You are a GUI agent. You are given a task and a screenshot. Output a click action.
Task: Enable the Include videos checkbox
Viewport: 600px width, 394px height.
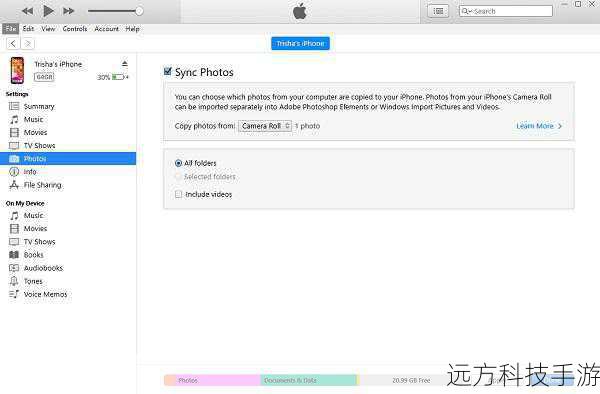178,194
